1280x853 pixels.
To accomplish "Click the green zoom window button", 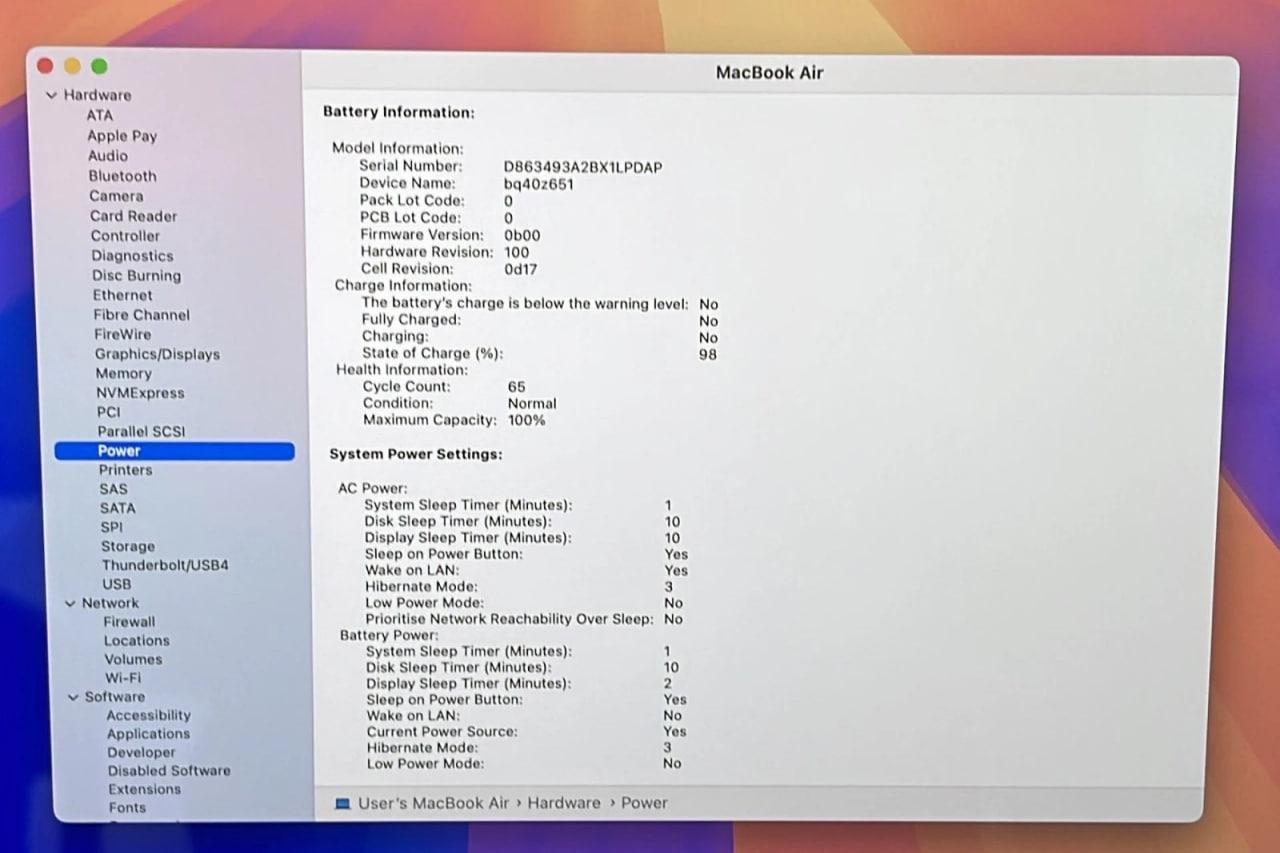I will pyautogui.click(x=99, y=66).
